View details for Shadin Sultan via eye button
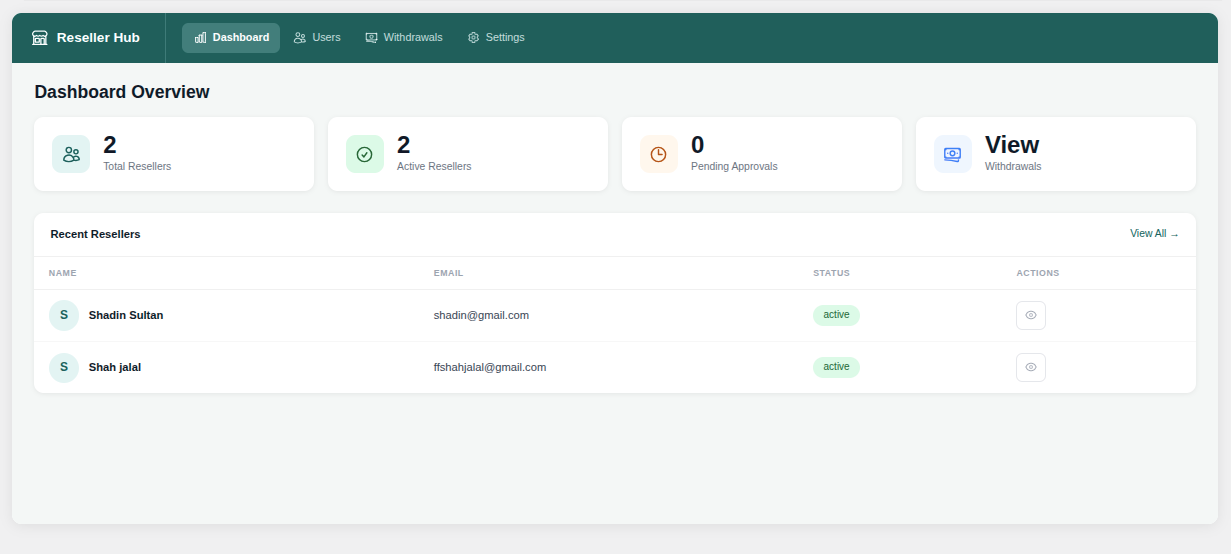The width and height of the screenshot is (1231, 554). pos(1031,315)
